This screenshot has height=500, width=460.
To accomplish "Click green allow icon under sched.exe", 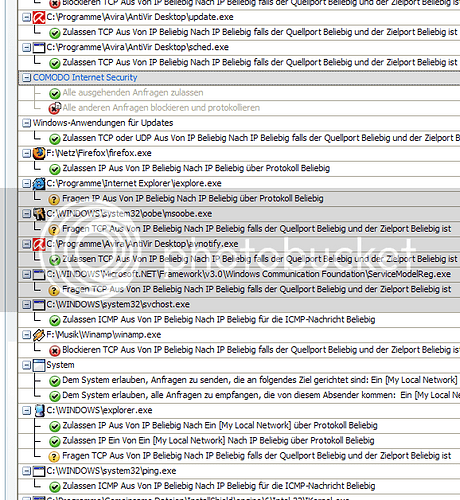I will click(x=55, y=63).
